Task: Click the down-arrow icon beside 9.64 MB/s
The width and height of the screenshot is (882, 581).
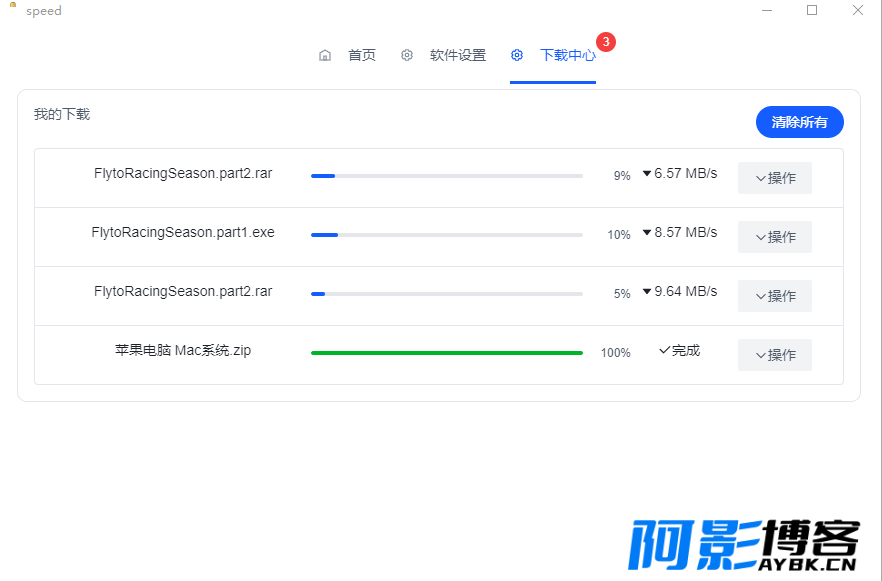Action: (647, 291)
